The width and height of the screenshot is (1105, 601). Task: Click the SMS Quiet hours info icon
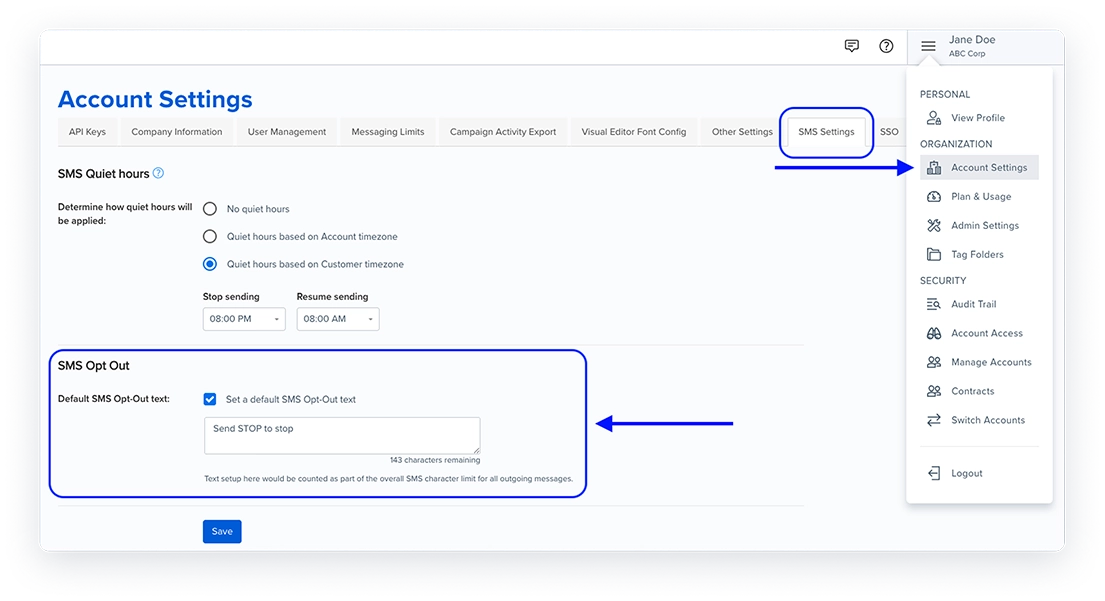click(x=158, y=174)
